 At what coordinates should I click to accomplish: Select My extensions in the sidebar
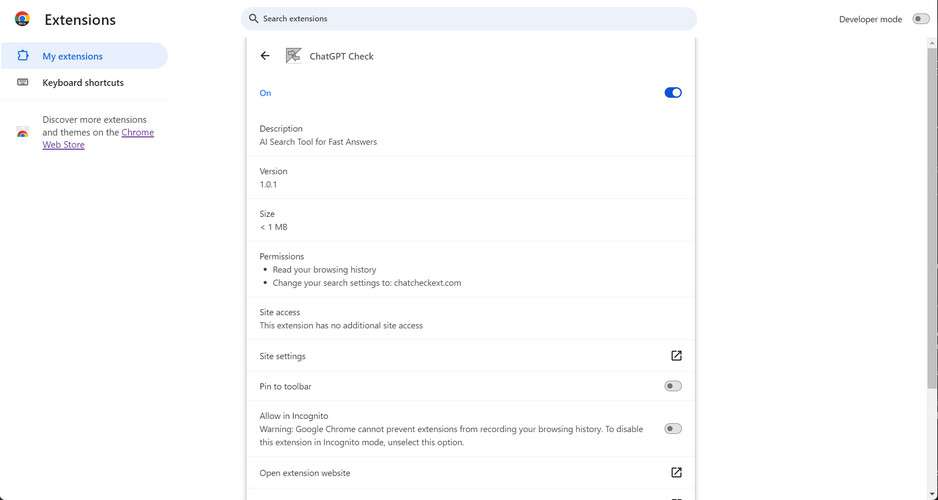coord(72,57)
